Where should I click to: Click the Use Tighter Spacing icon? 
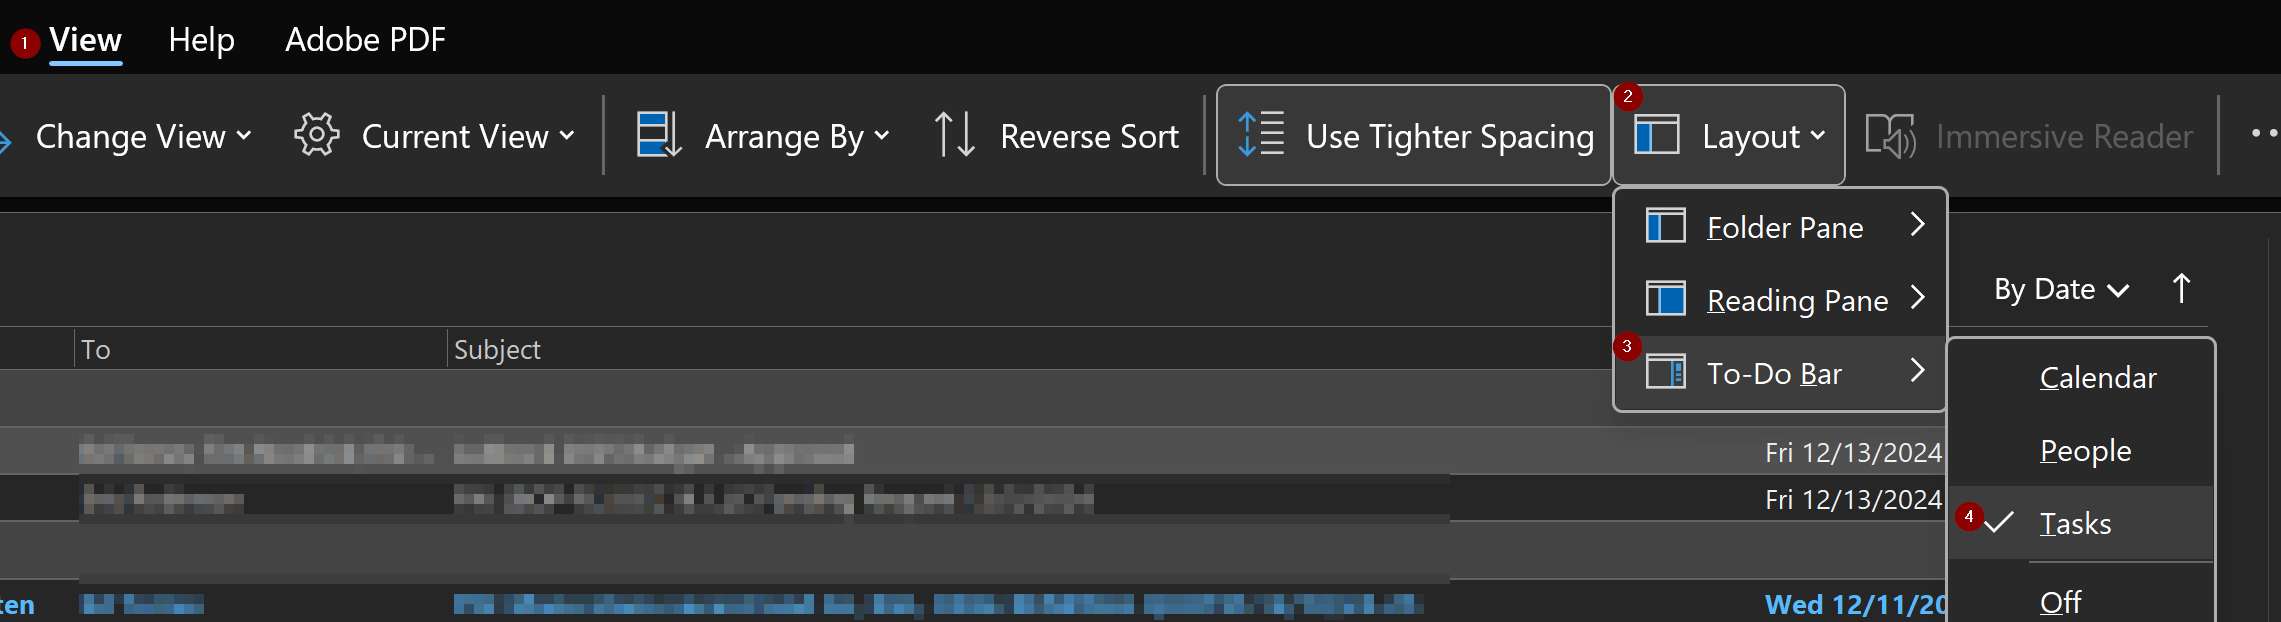tap(1261, 134)
